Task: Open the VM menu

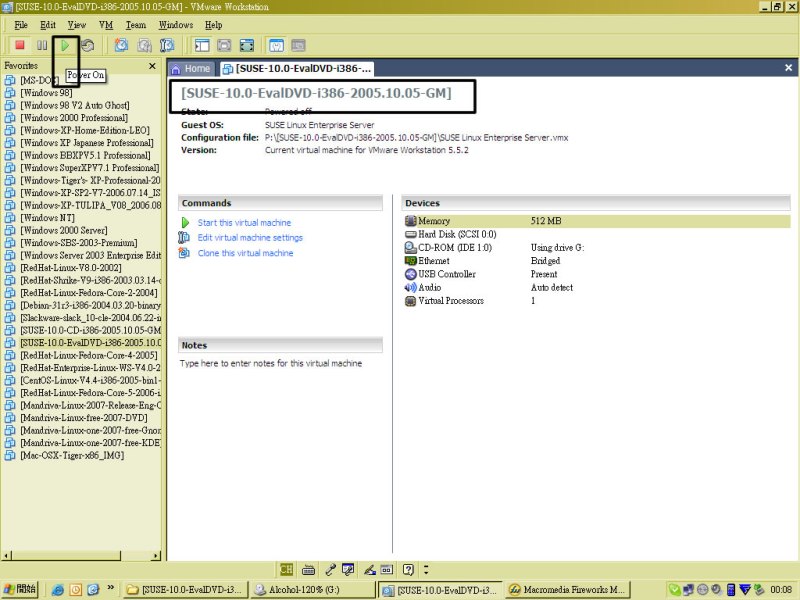Action: click(x=106, y=25)
